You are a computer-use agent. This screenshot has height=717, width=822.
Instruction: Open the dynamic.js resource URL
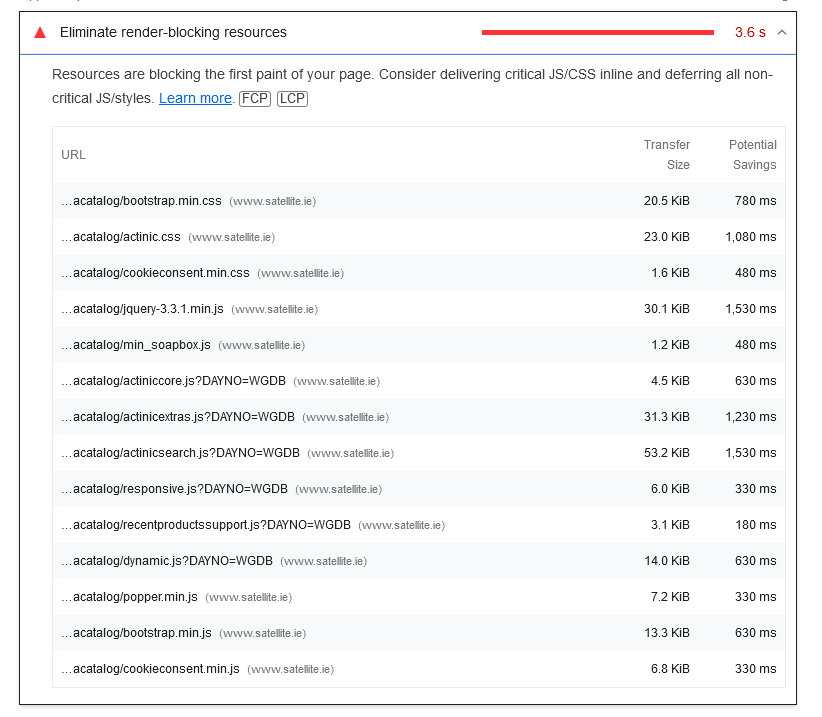[167, 561]
